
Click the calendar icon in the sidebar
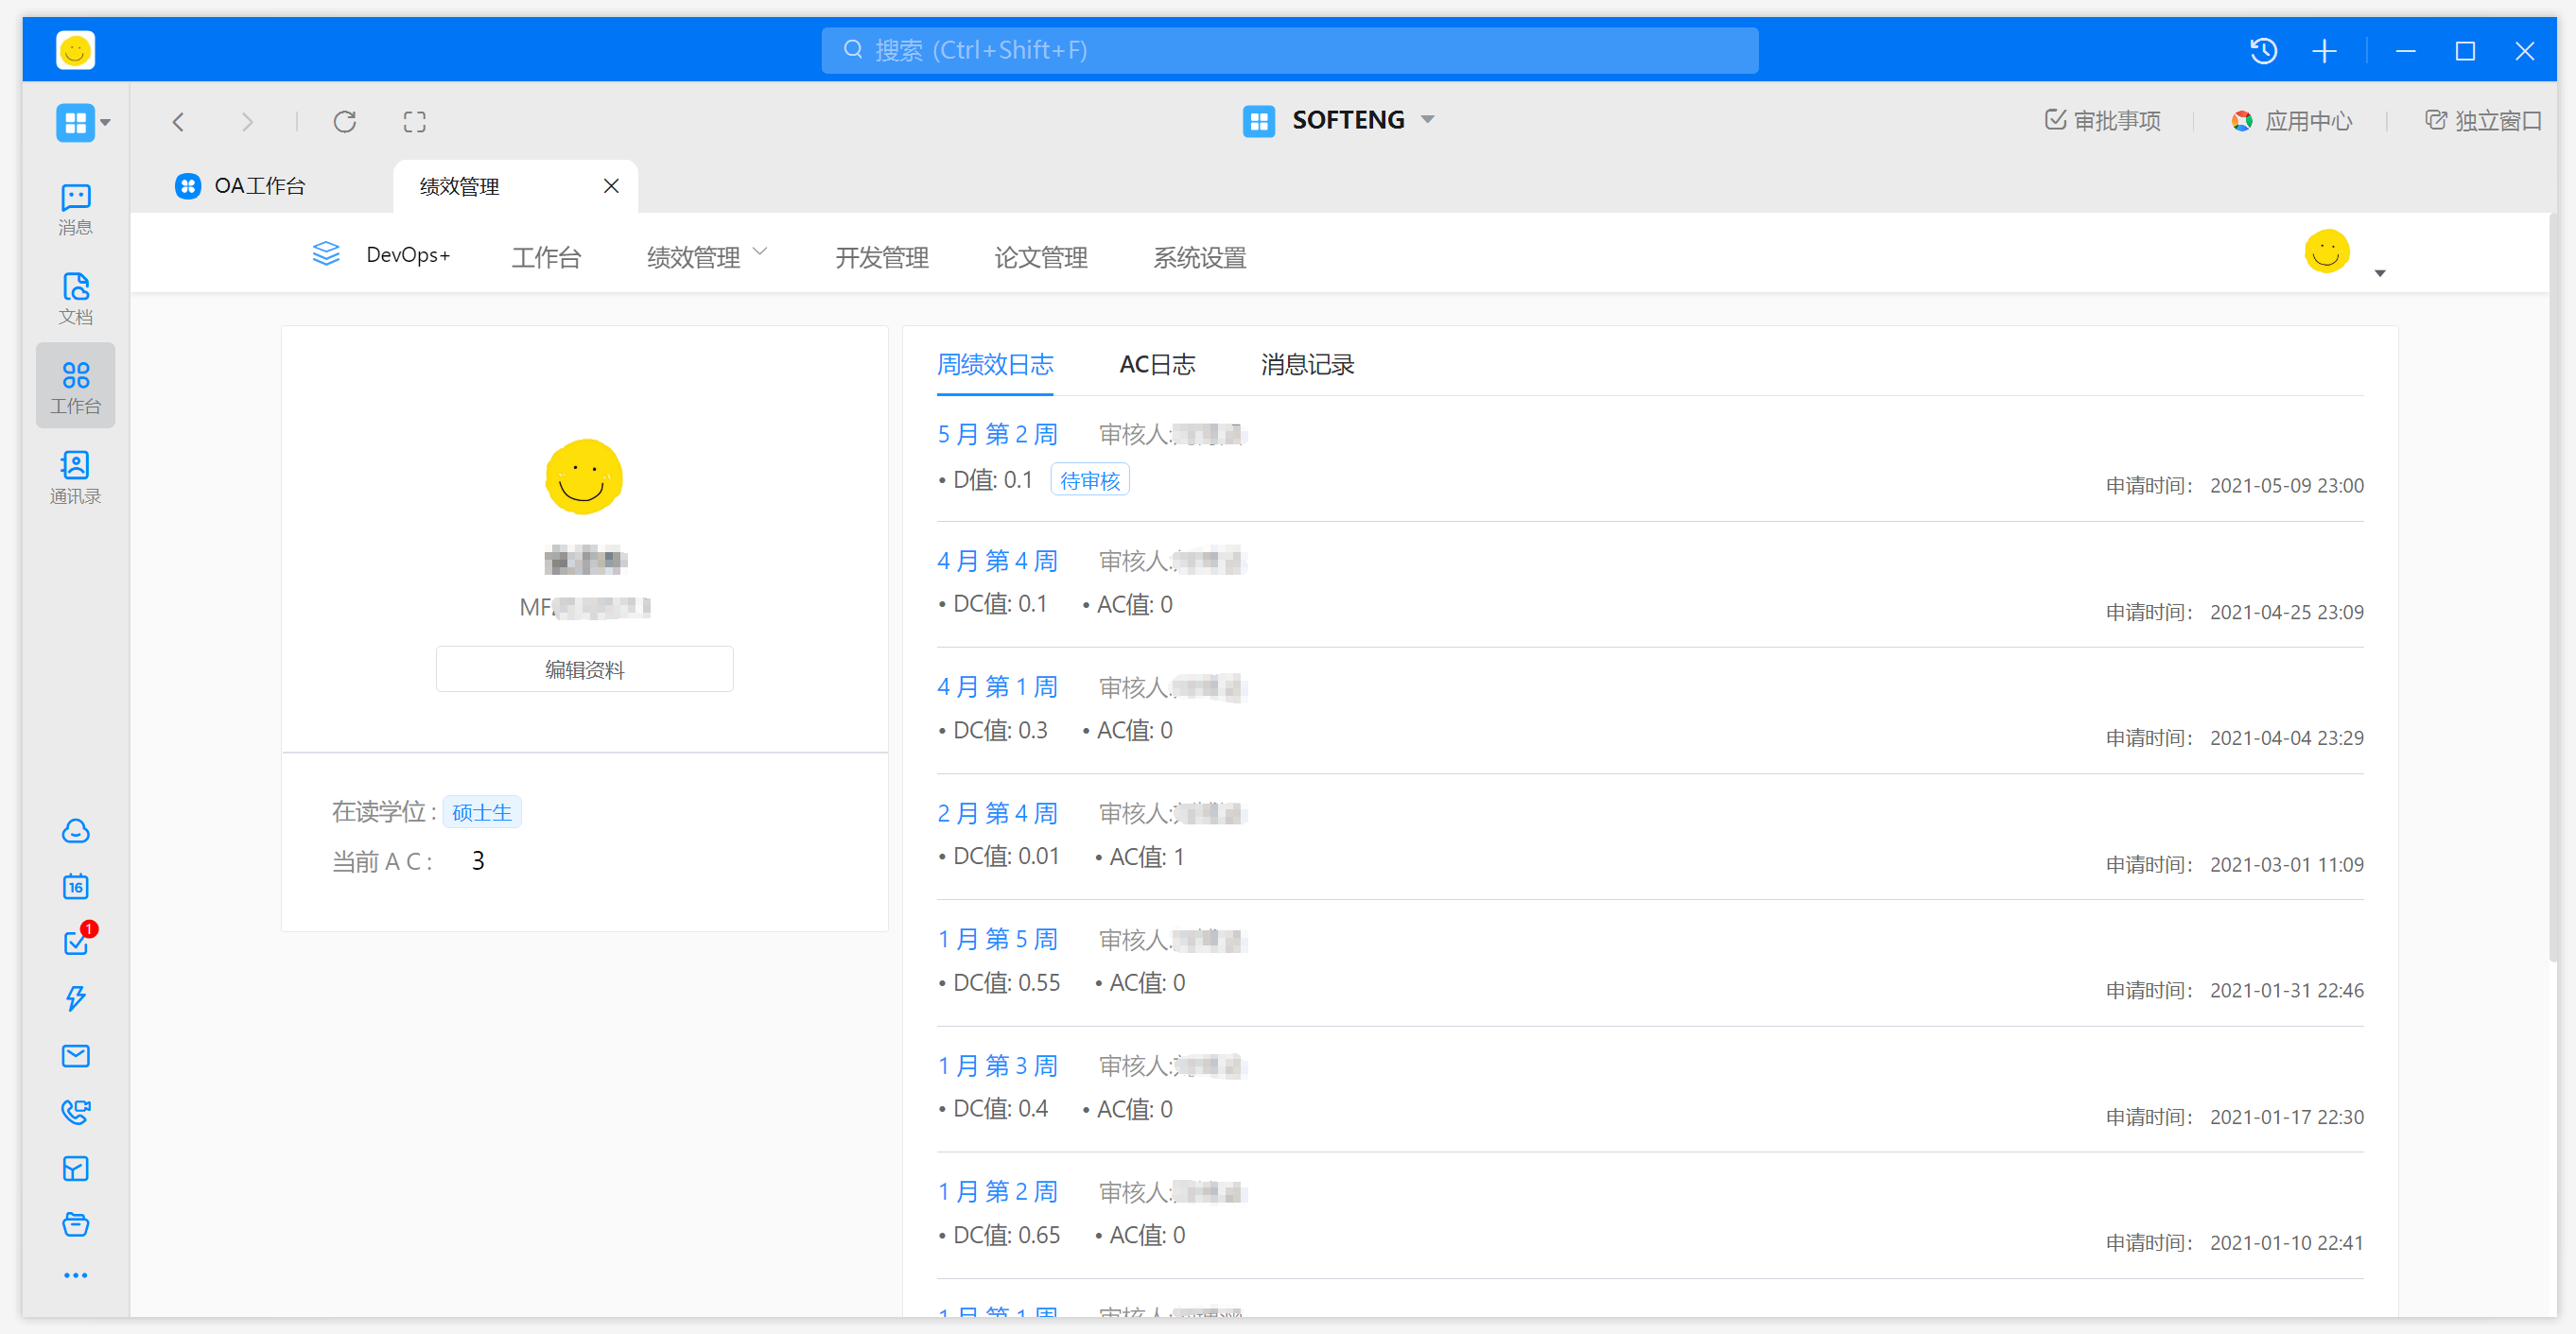[75, 886]
